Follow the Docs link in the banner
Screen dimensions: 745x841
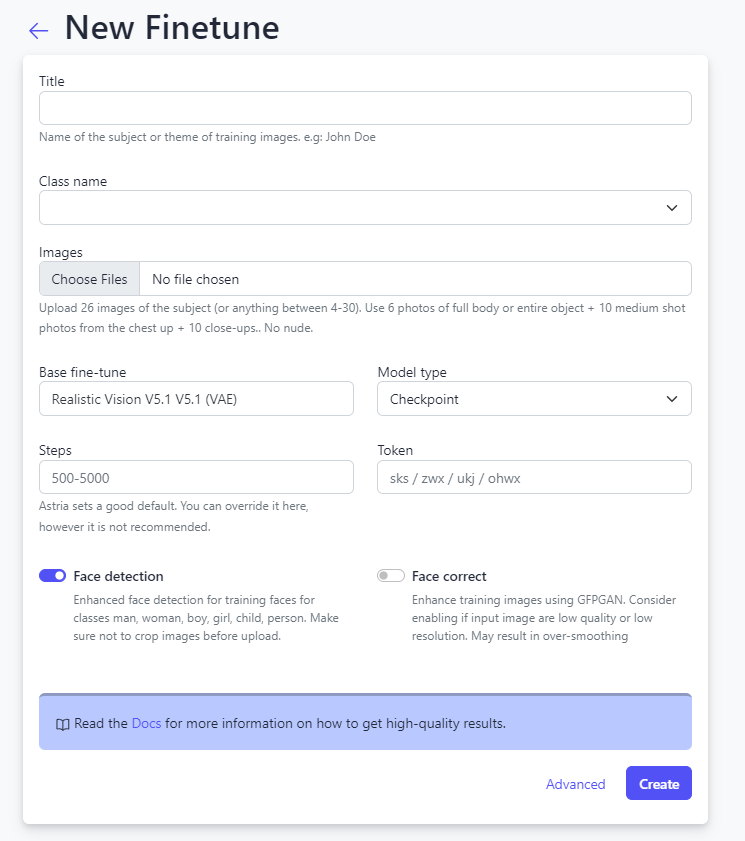146,723
